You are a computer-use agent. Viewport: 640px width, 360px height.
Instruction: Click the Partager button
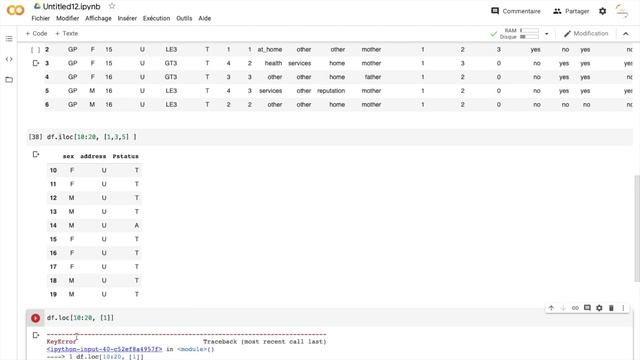(571, 11)
